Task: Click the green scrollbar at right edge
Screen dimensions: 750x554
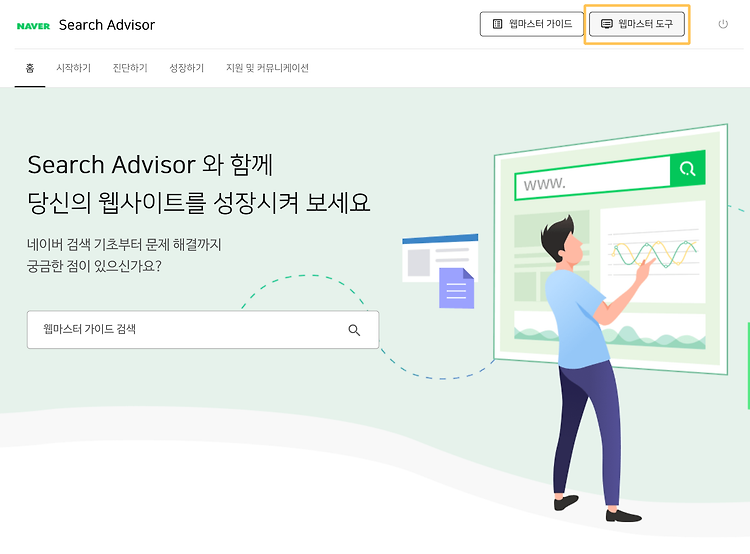Action: [x=748, y=366]
